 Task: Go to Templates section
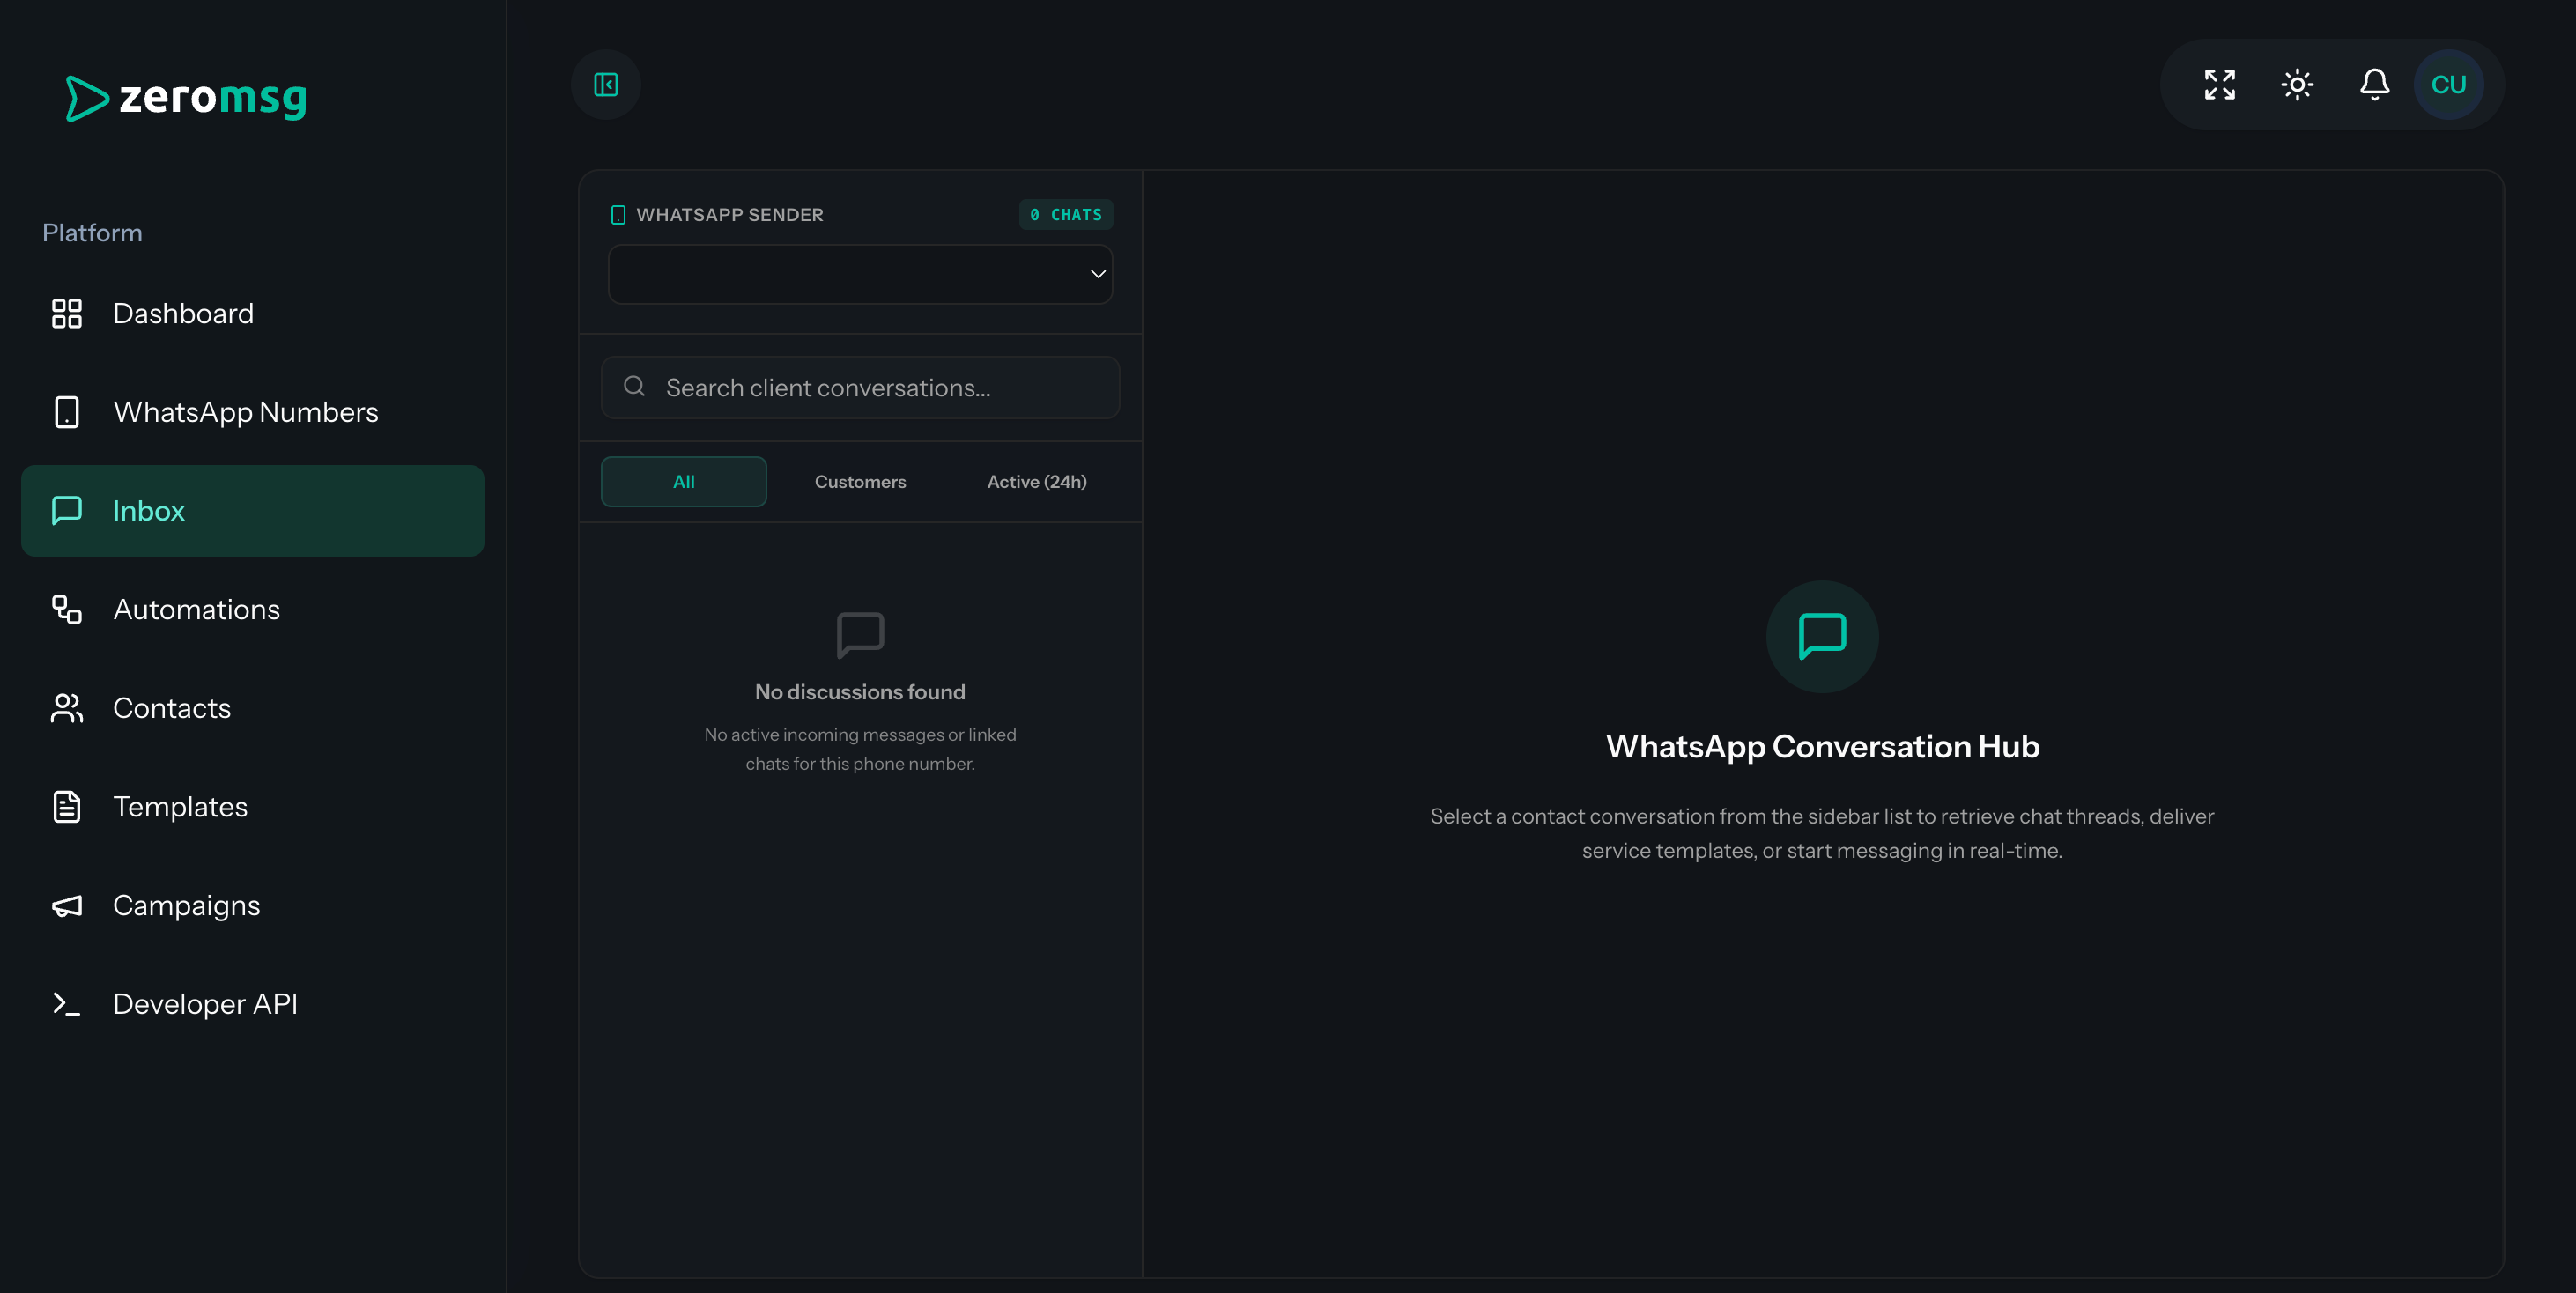coord(252,806)
